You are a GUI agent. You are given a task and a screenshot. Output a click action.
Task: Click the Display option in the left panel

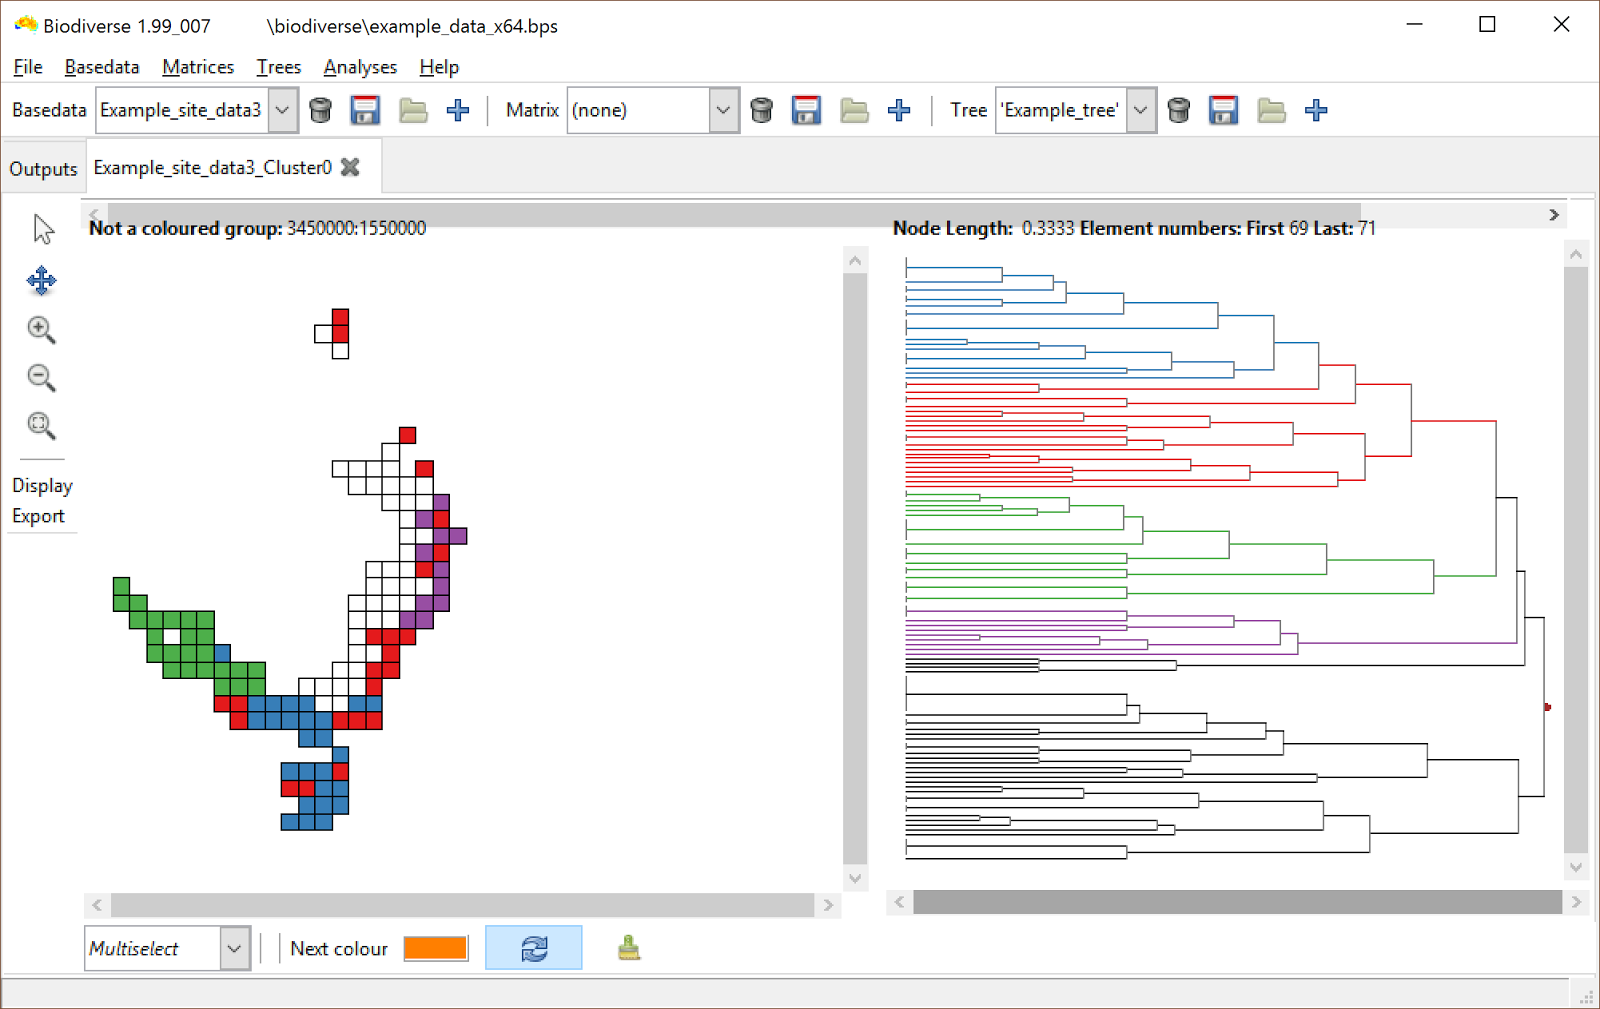tap(42, 485)
